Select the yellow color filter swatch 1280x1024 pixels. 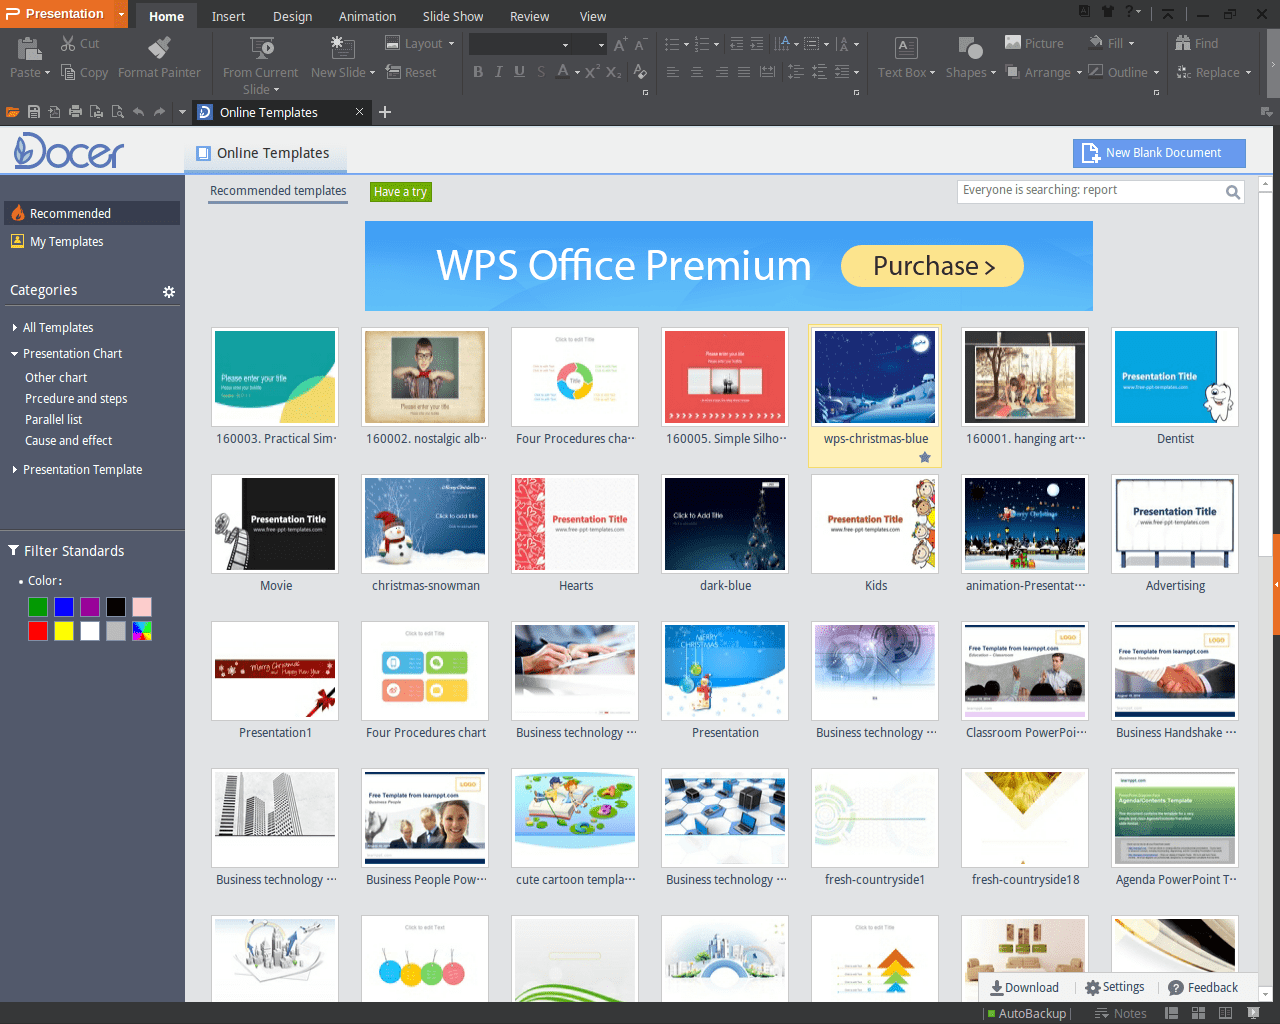click(64, 631)
